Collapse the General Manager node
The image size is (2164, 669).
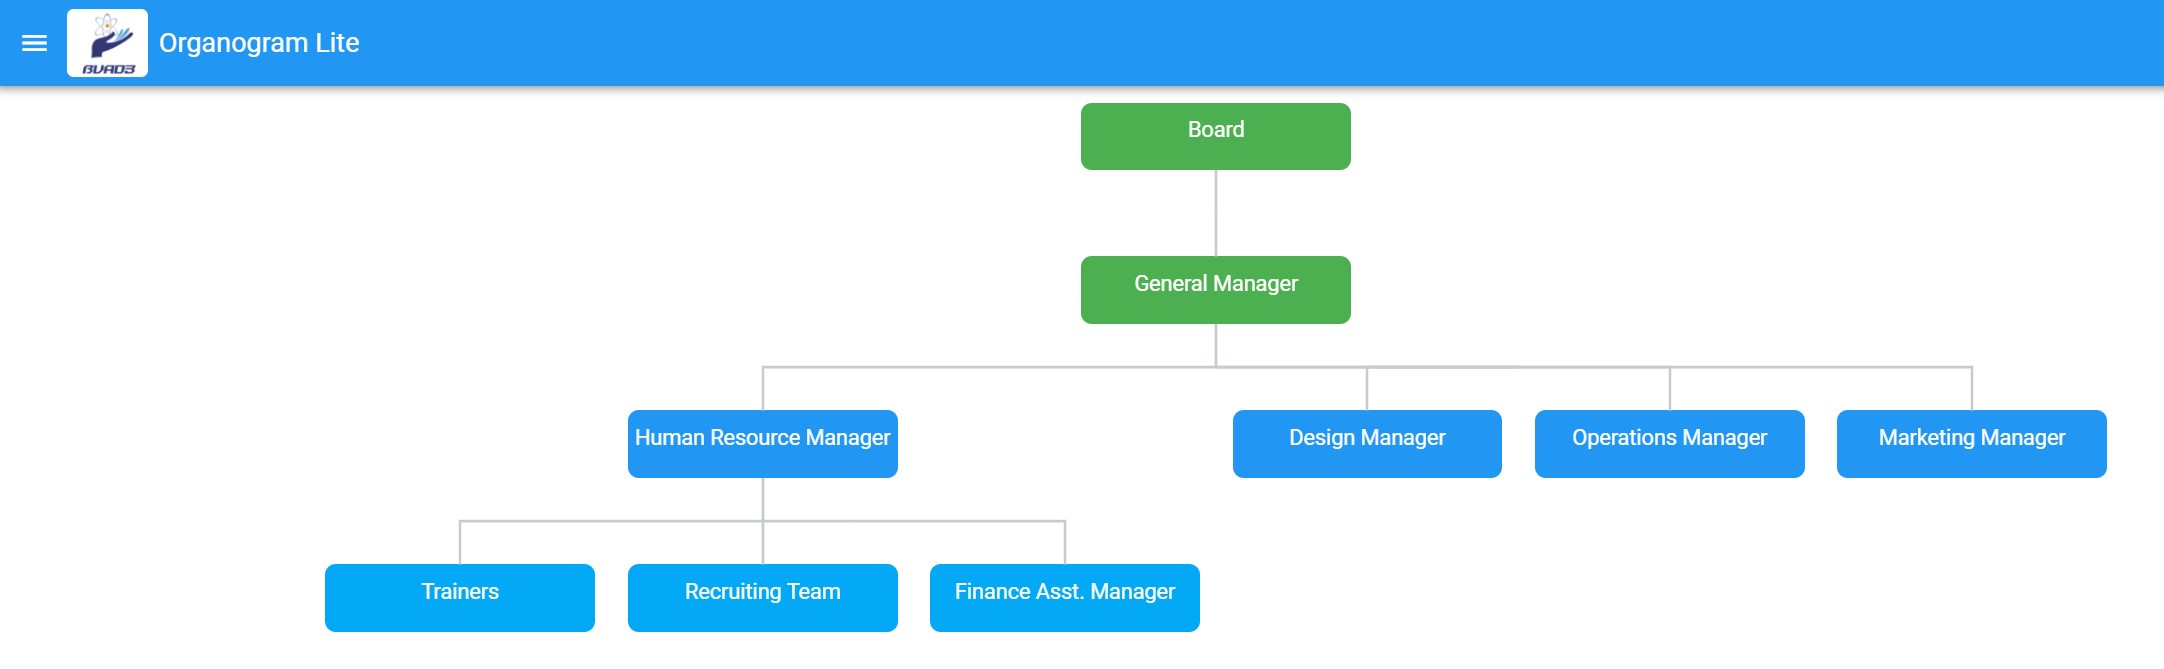(1215, 289)
